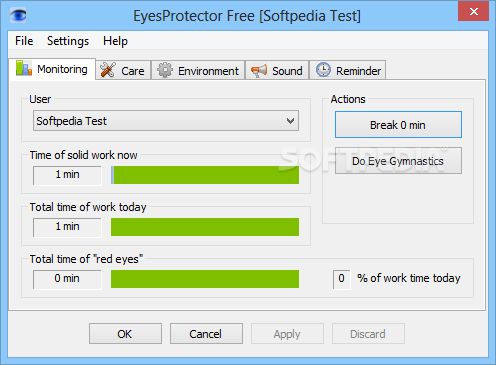Click the eye app icon in title bar
Viewport: 496px width, 365px height.
(18, 15)
